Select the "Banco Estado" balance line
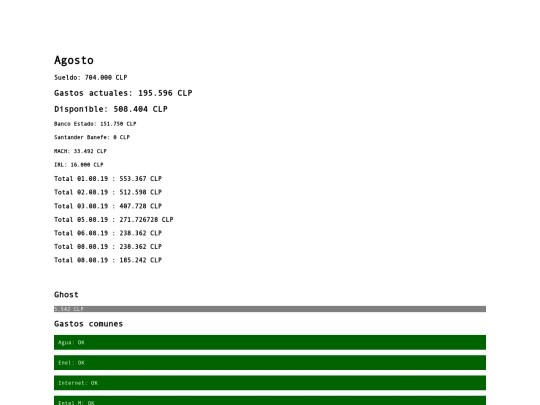This screenshot has width=540, height=405. coord(95,124)
